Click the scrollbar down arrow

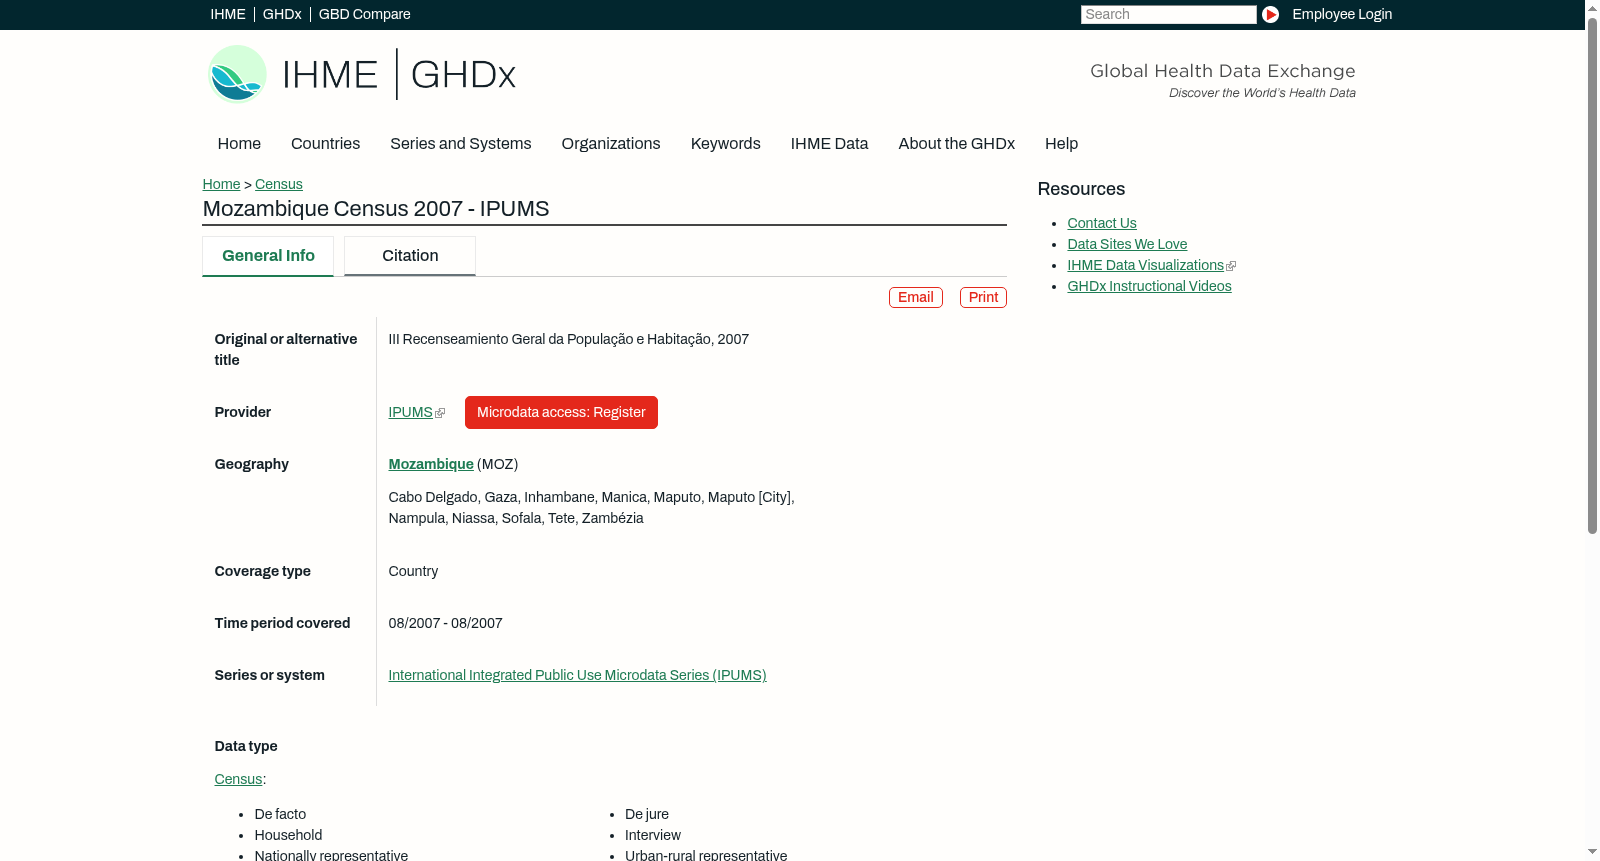point(1592,852)
